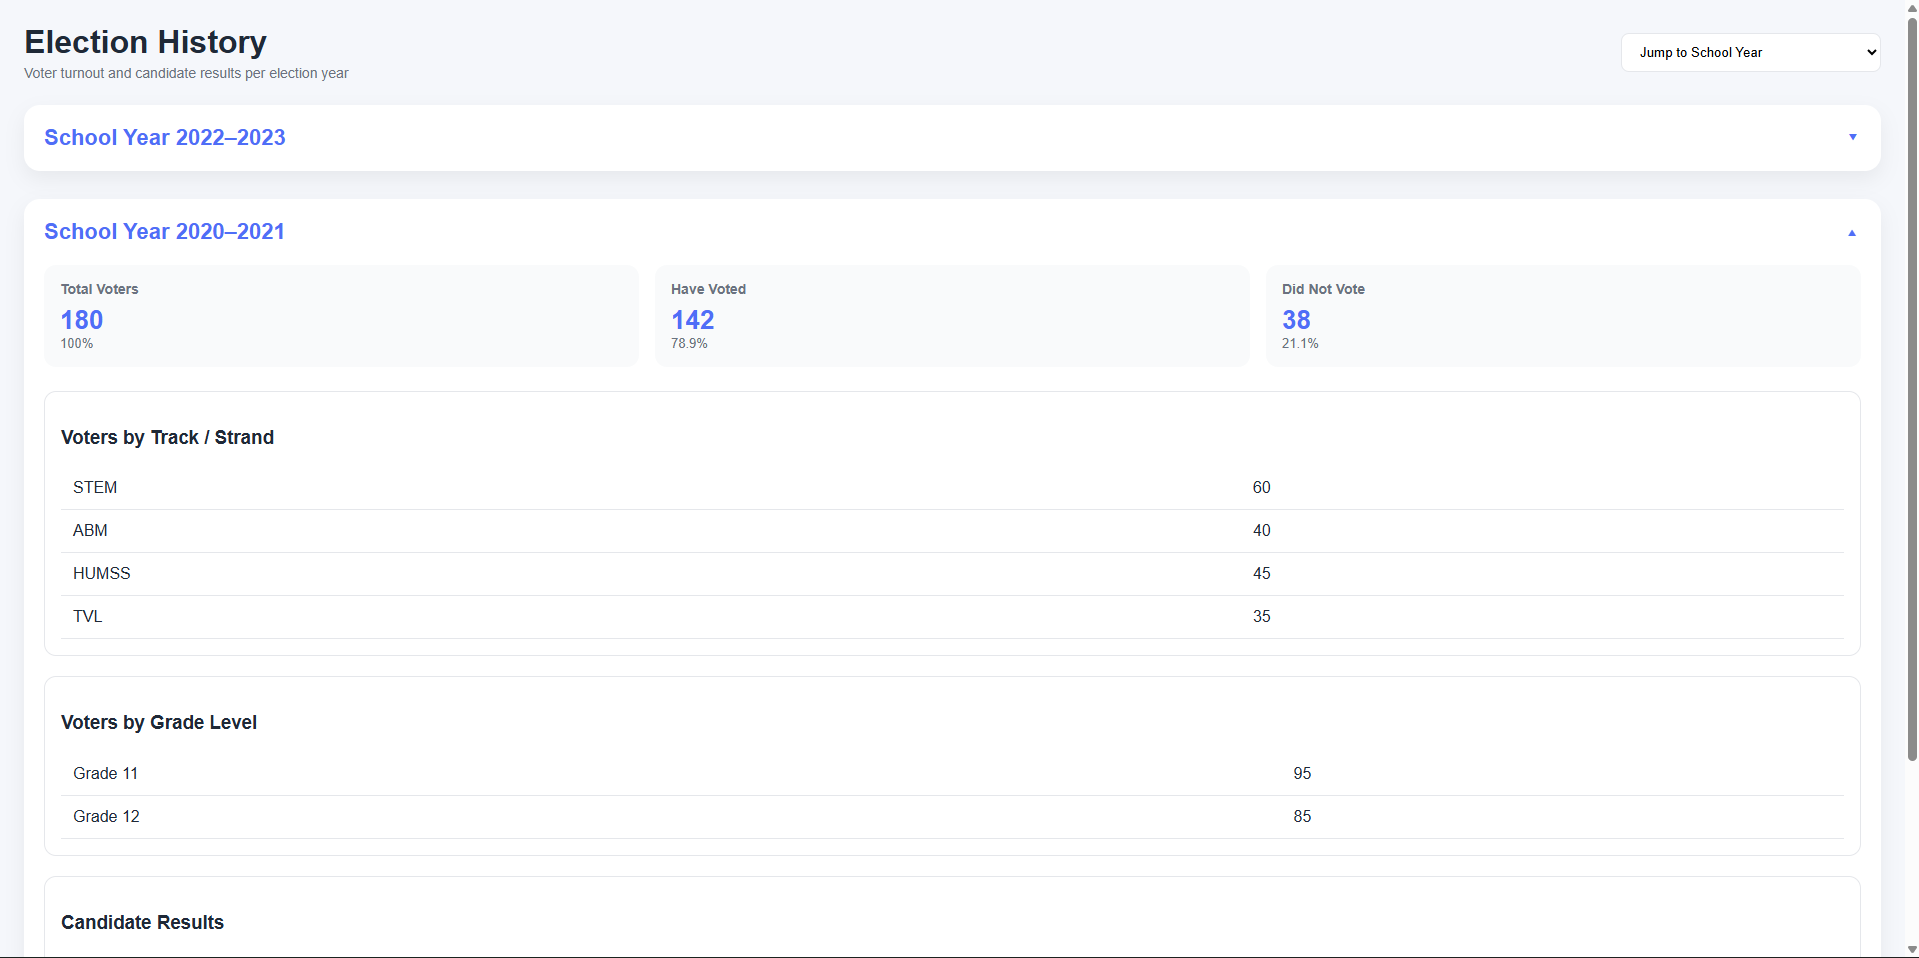The height and width of the screenshot is (958, 1919).
Task: Click the scroll up arrow on scrollbar
Action: pyautogui.click(x=1911, y=8)
